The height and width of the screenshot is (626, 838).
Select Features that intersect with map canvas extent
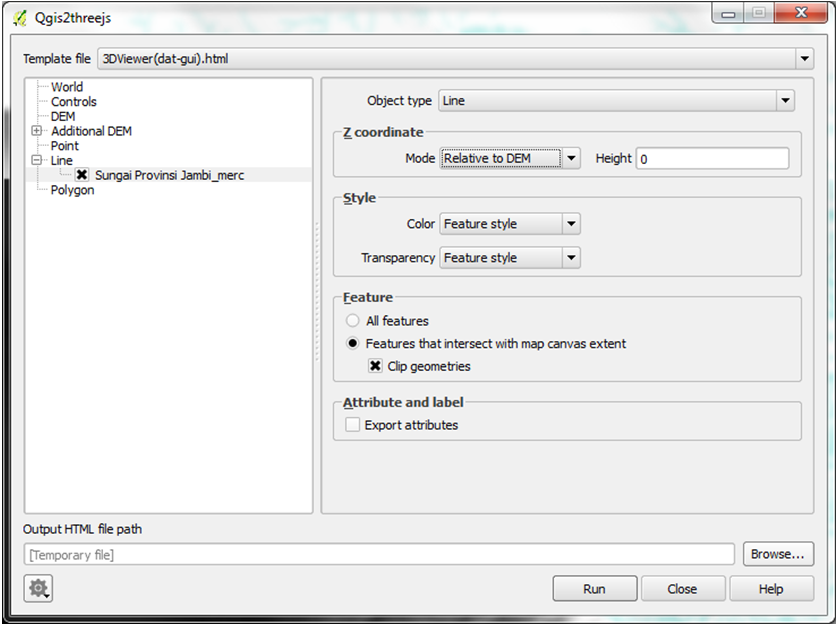352,343
